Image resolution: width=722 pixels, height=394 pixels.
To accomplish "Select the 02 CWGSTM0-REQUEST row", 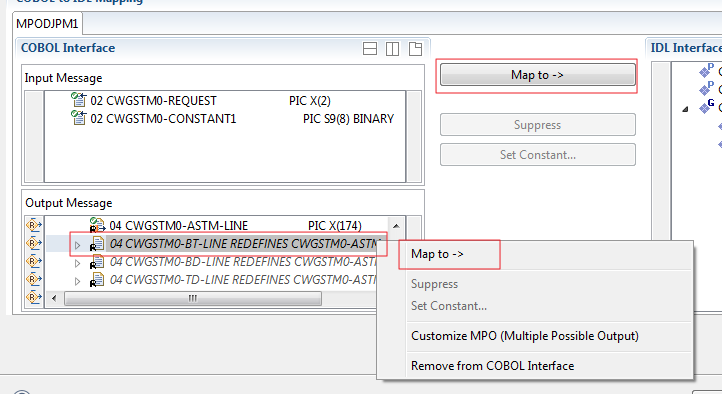I will (225, 101).
